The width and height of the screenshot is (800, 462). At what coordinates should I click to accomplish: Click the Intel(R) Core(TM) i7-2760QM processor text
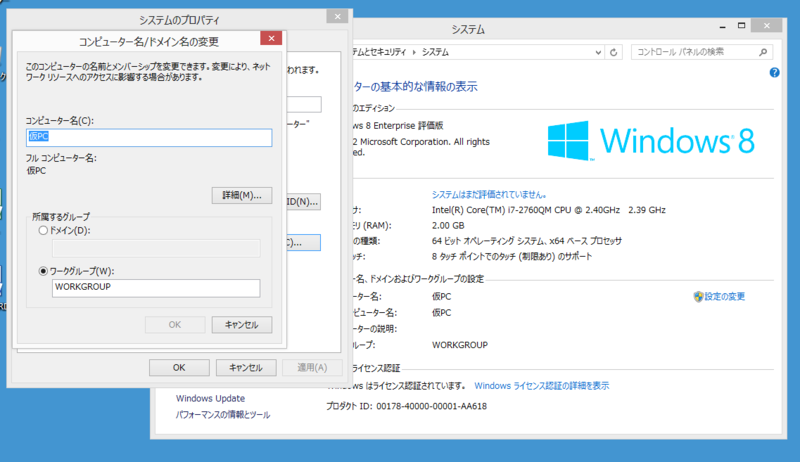point(548,210)
